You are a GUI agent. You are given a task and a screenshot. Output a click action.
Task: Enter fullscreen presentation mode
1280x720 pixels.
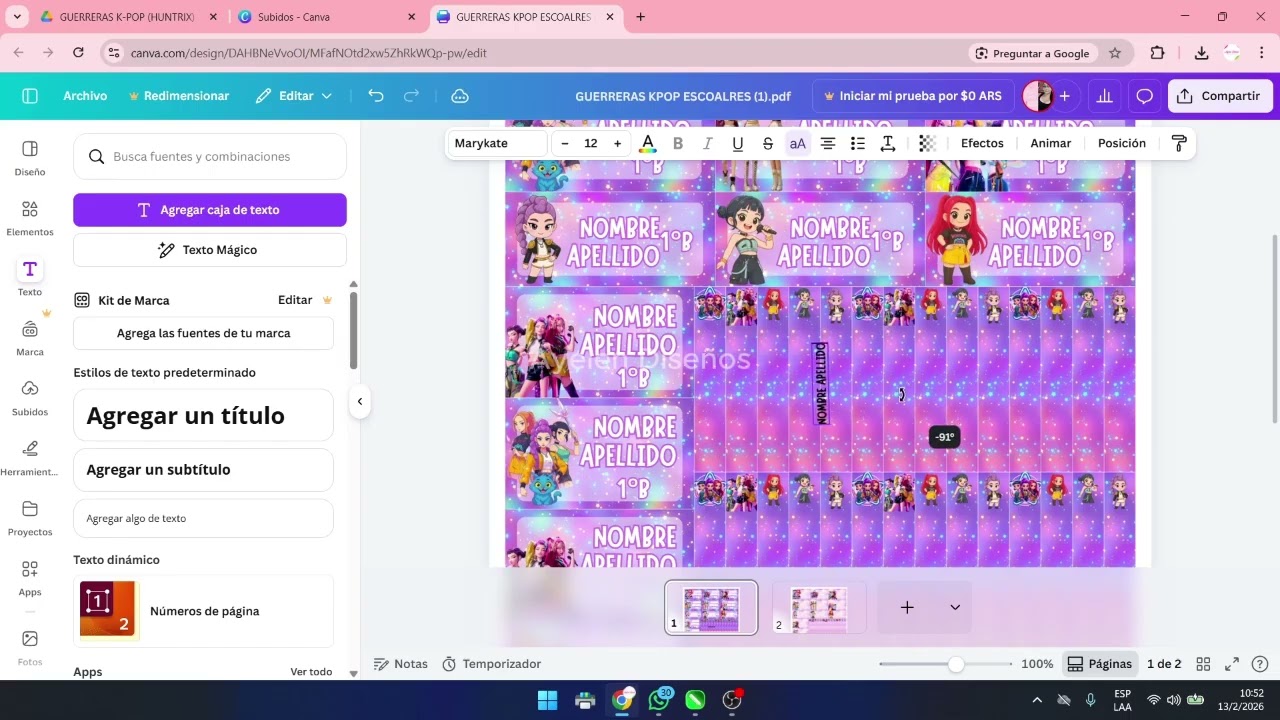click(x=1232, y=664)
